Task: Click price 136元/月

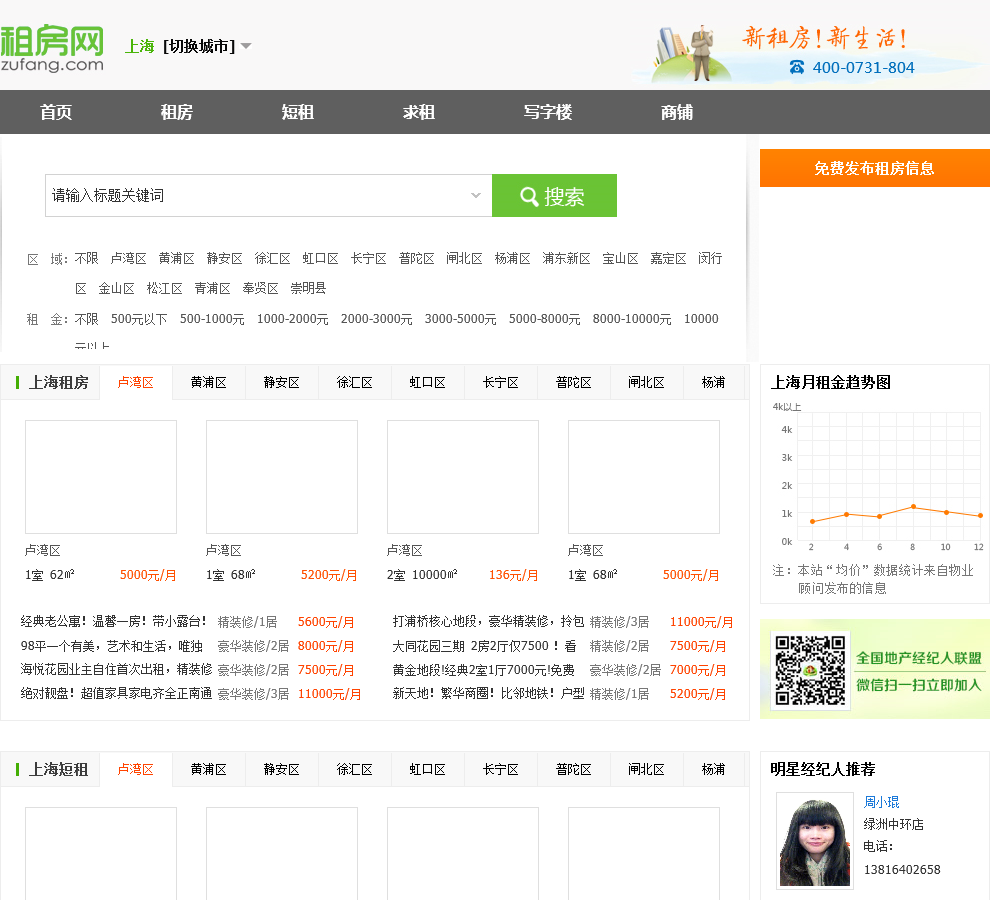Action: (x=513, y=575)
